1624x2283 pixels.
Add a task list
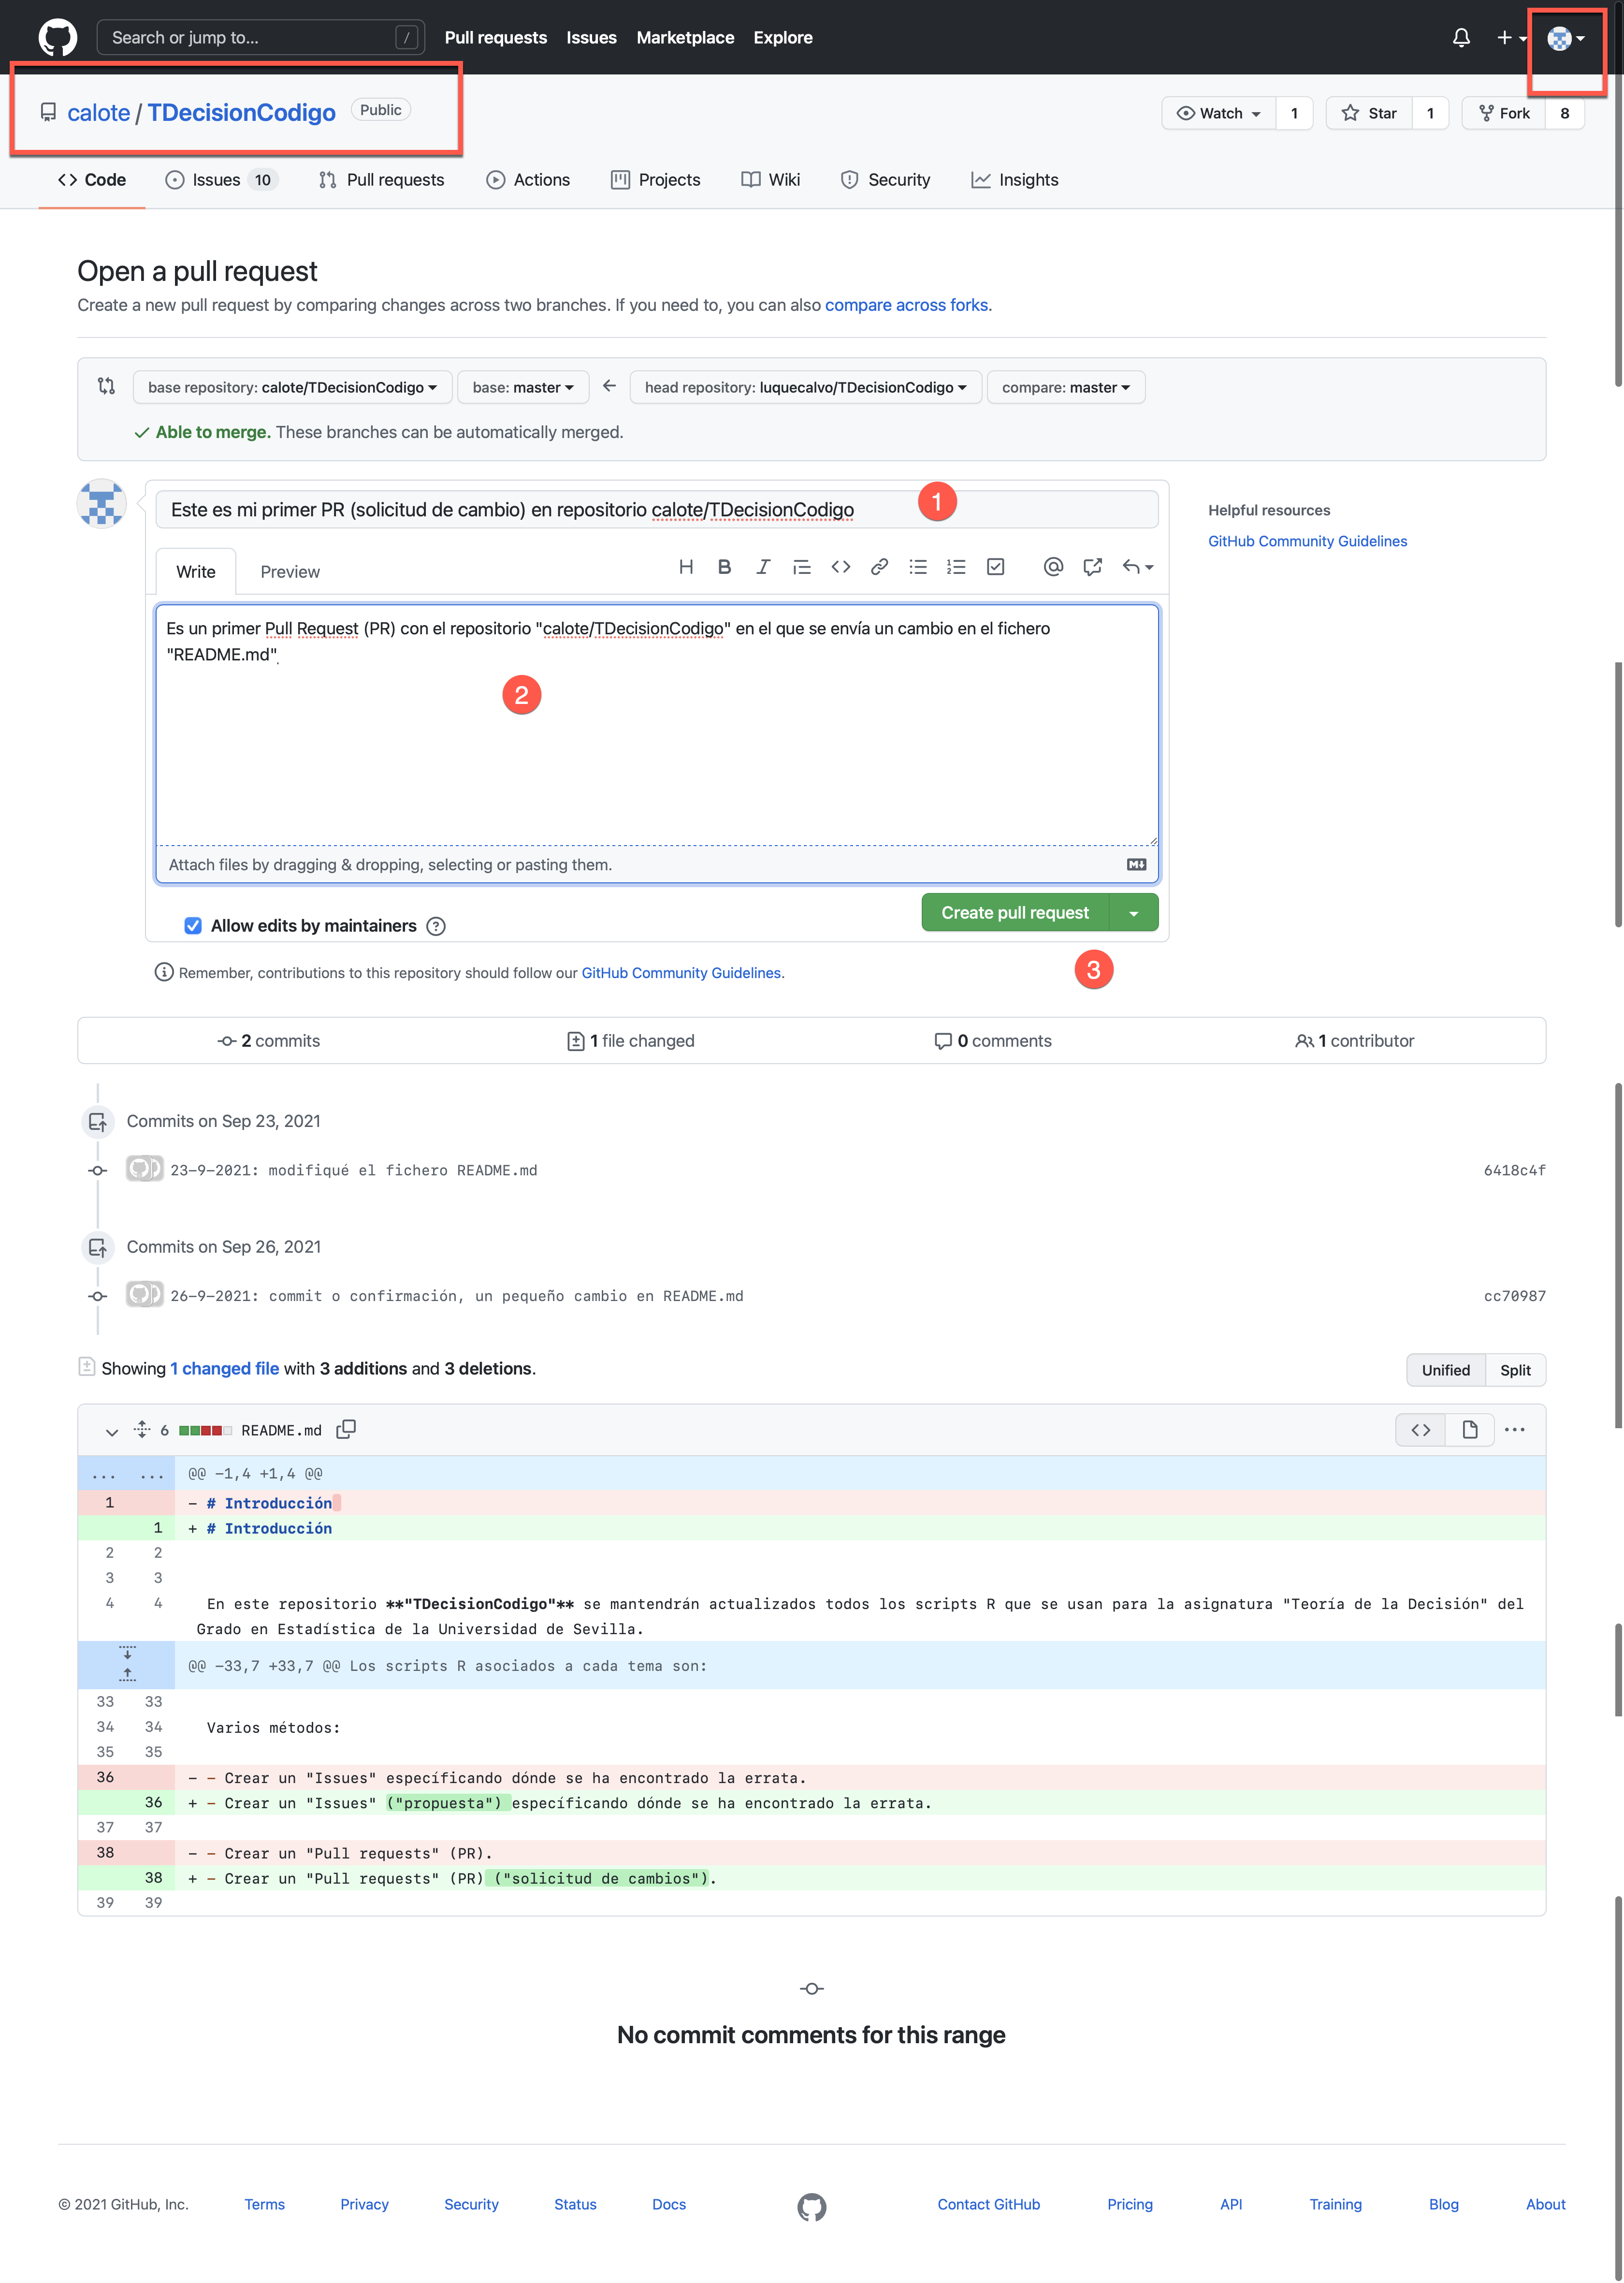coord(995,567)
